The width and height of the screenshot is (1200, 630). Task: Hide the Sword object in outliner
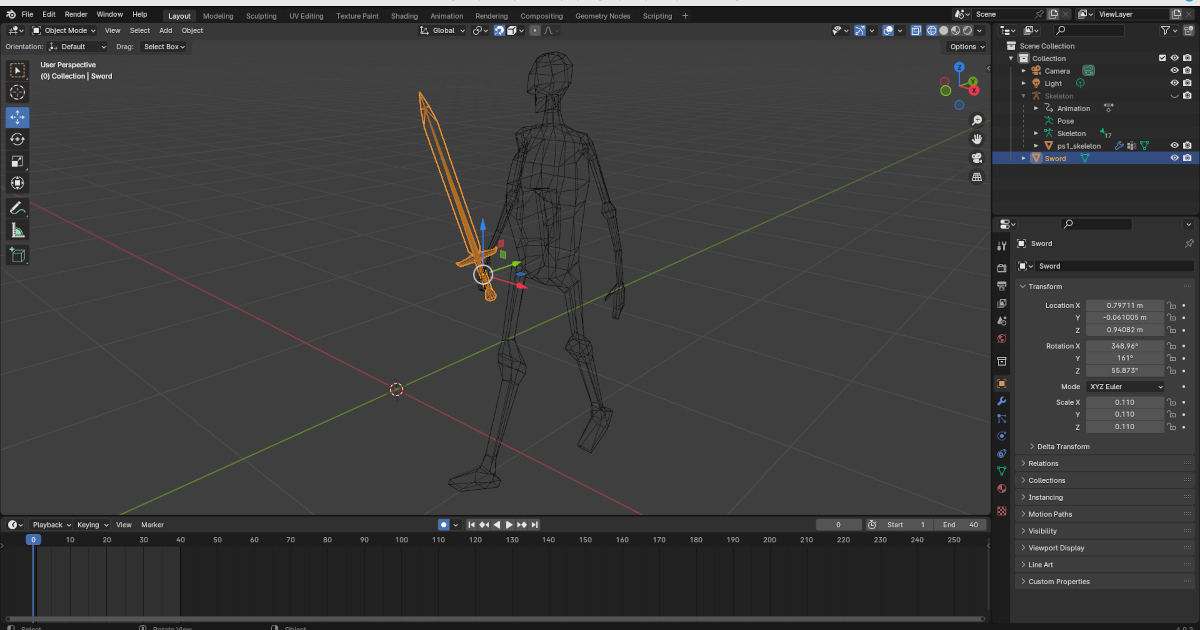click(x=1174, y=158)
